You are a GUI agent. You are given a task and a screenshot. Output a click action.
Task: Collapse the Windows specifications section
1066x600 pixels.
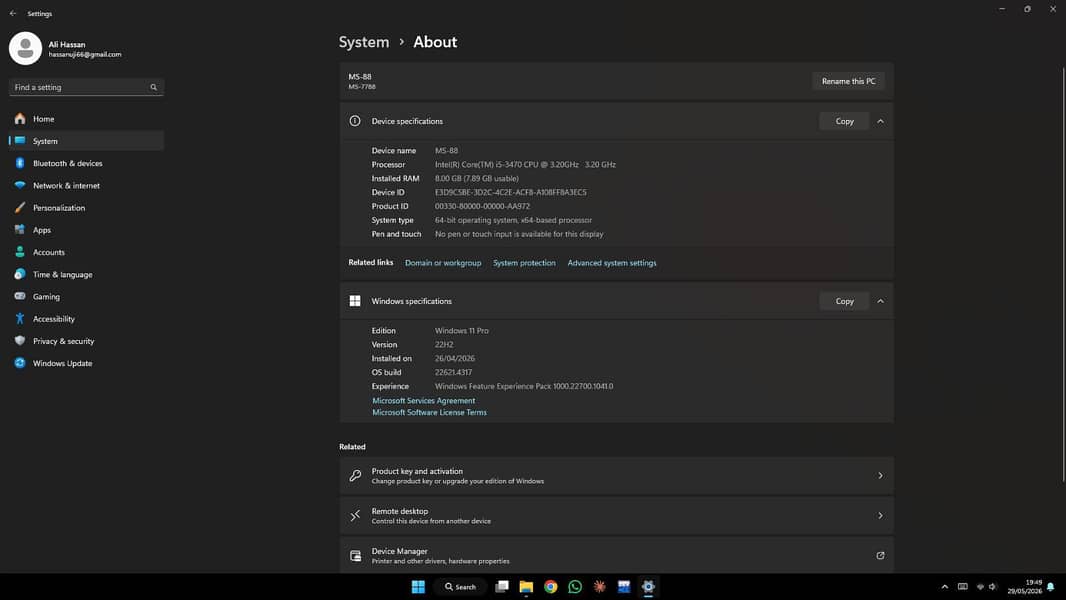coord(880,301)
